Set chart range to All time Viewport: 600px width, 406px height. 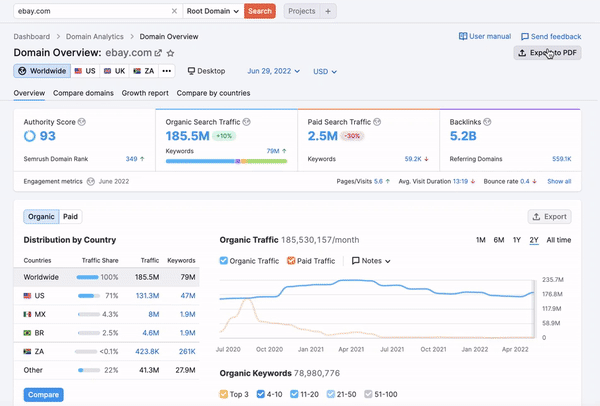pyautogui.click(x=559, y=240)
